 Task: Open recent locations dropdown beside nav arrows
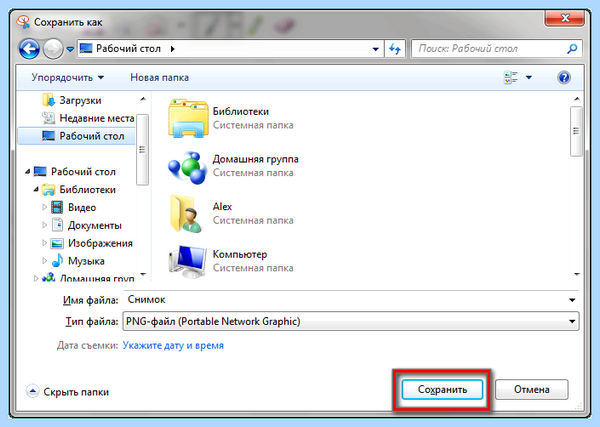(x=70, y=49)
